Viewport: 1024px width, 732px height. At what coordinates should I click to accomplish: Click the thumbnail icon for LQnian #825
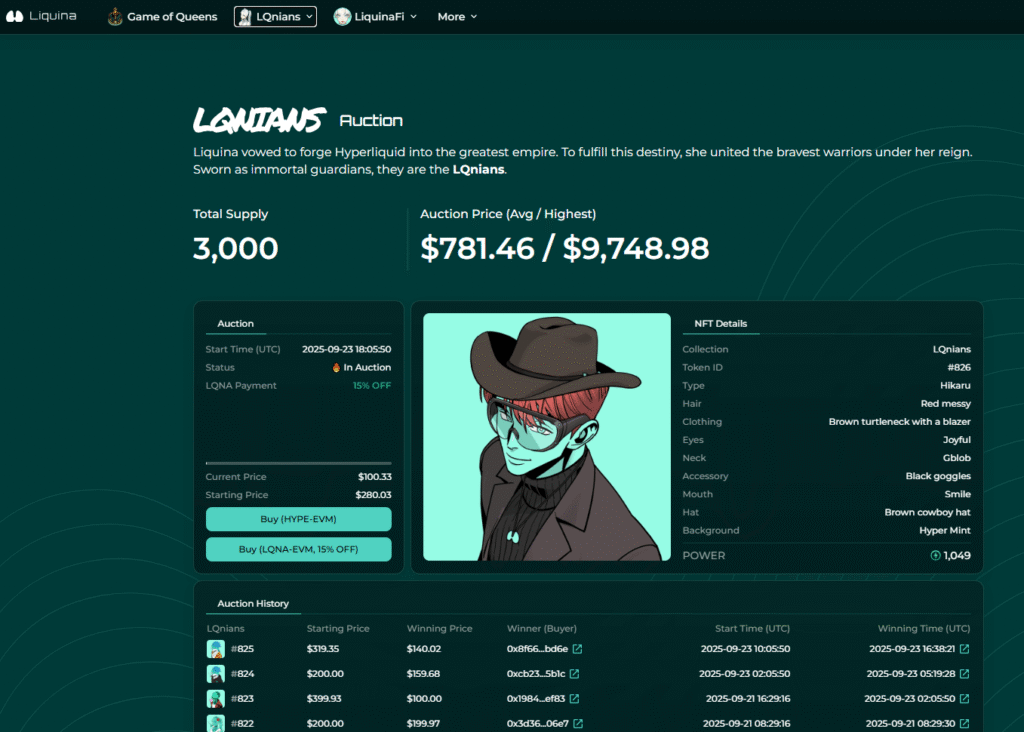(x=216, y=649)
